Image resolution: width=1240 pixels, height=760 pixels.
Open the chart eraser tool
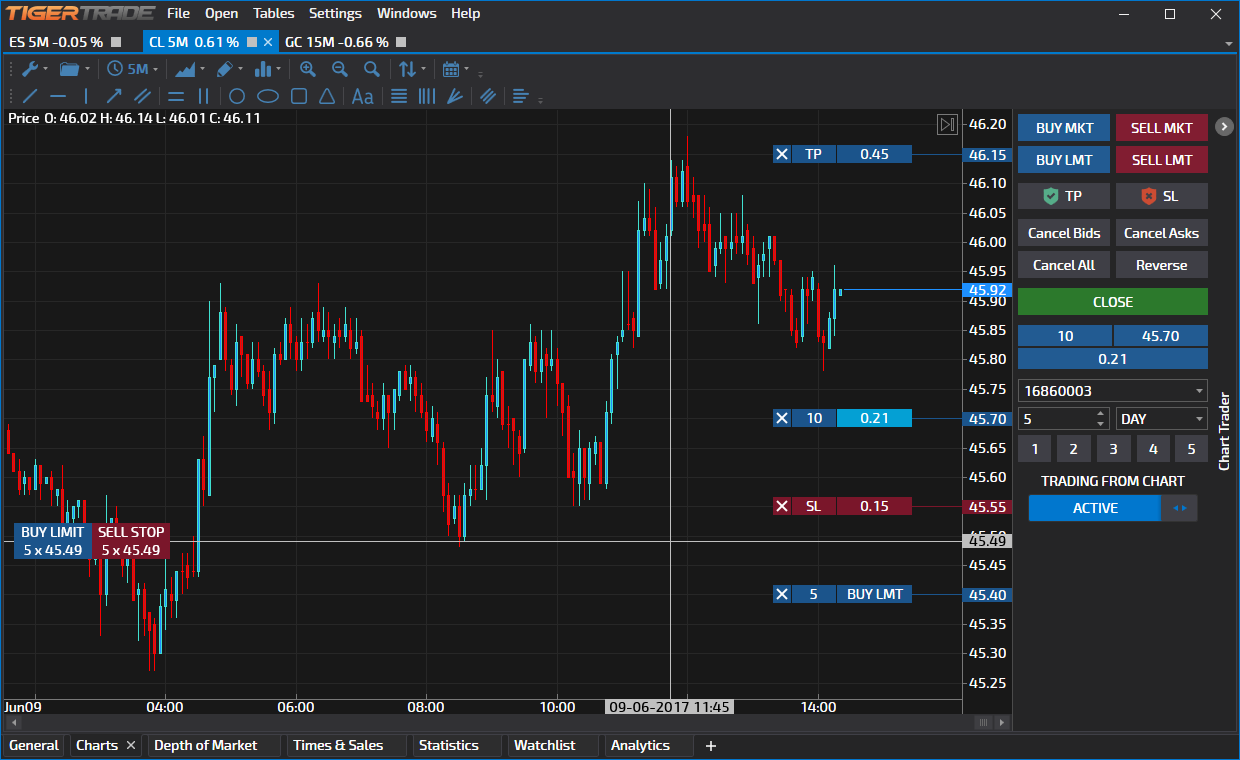point(226,68)
